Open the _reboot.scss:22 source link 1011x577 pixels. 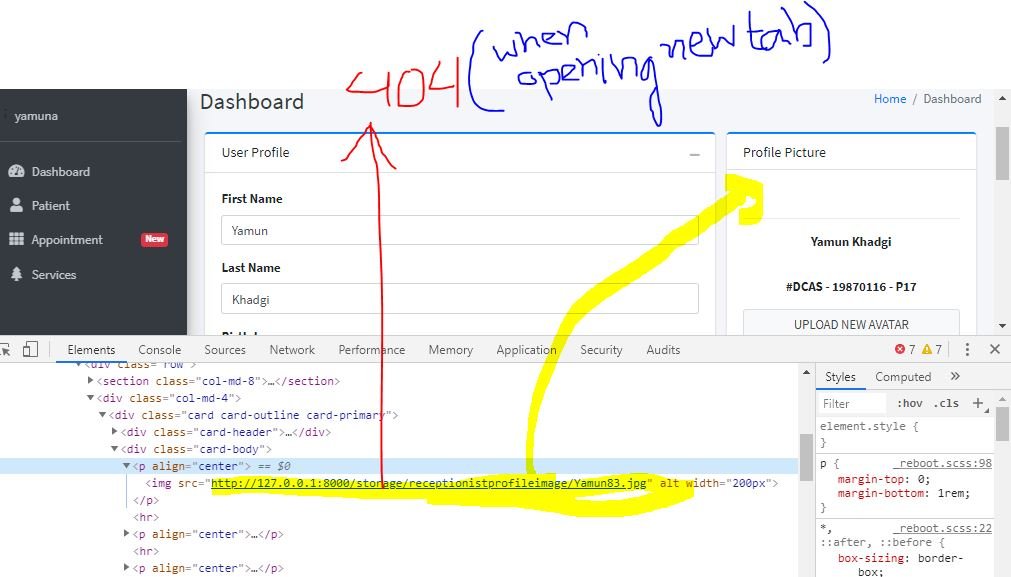(943, 528)
